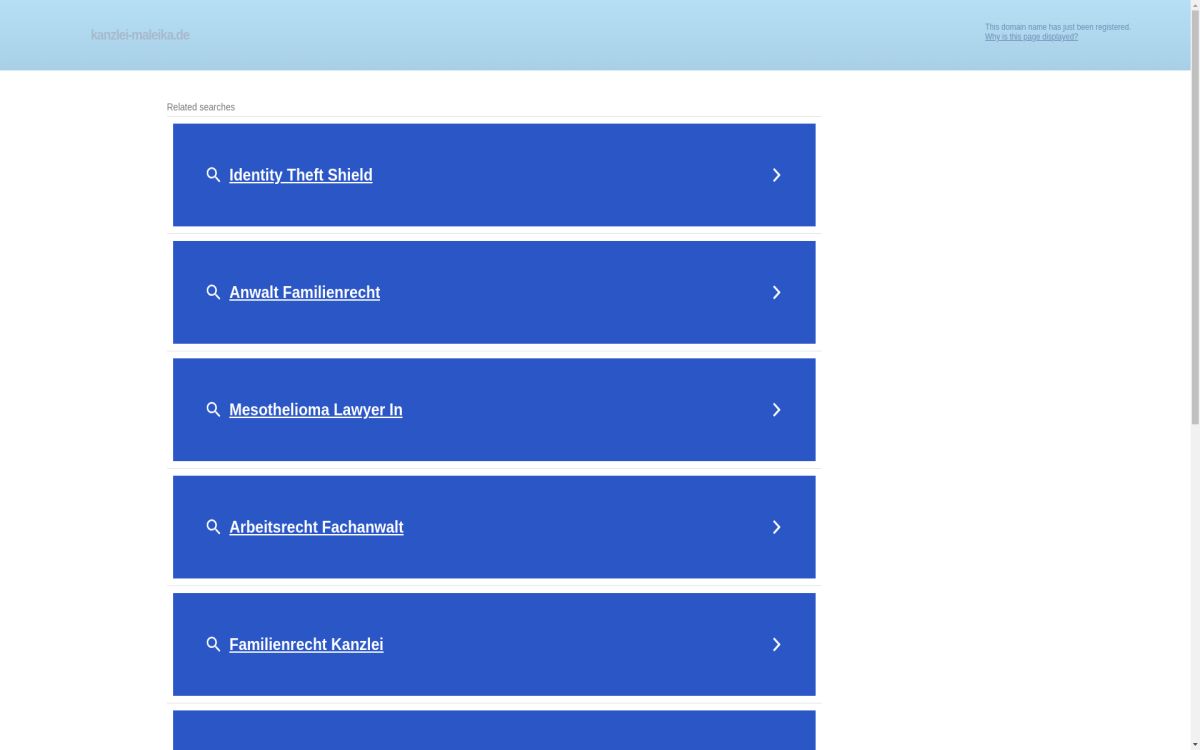Follow the Familienrecht Kanzlei link

(x=306, y=644)
